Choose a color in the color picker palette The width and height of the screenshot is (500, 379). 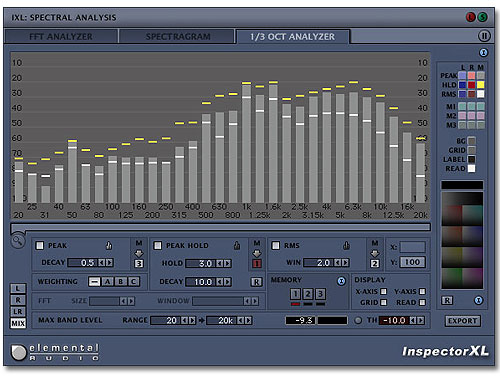pyautogui.click(x=462, y=240)
